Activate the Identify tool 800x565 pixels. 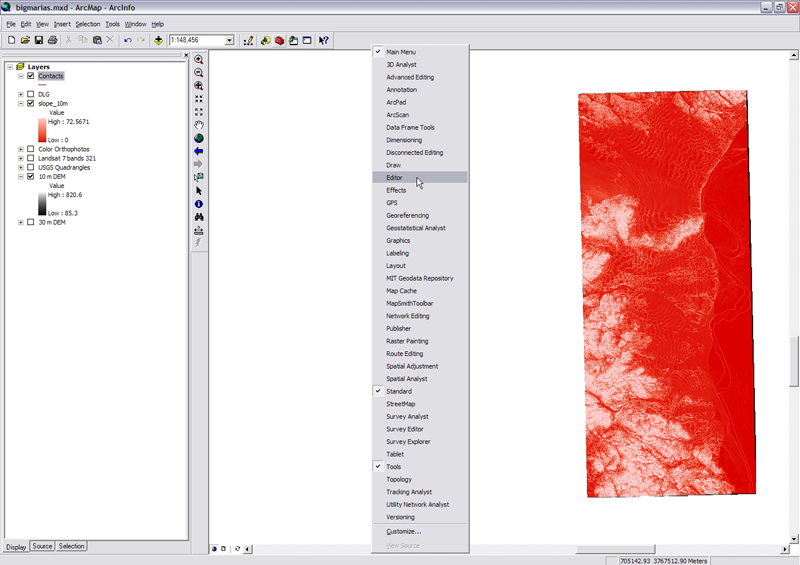[199, 204]
